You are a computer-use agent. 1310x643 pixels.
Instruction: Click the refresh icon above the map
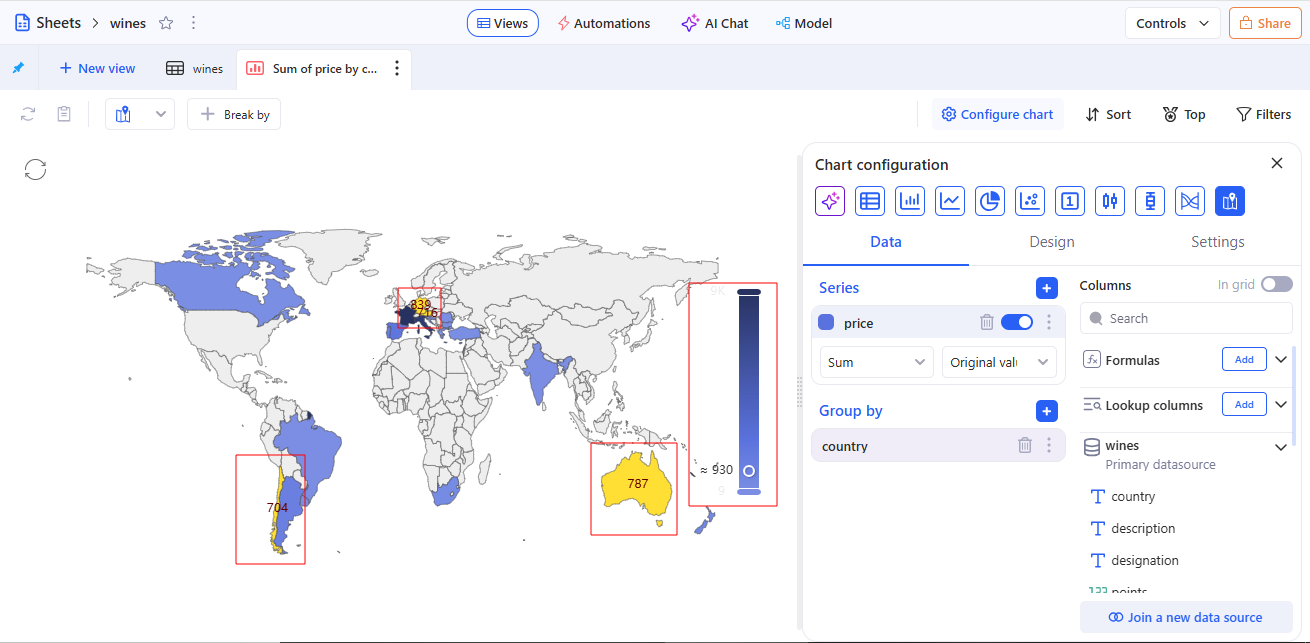pyautogui.click(x=36, y=169)
